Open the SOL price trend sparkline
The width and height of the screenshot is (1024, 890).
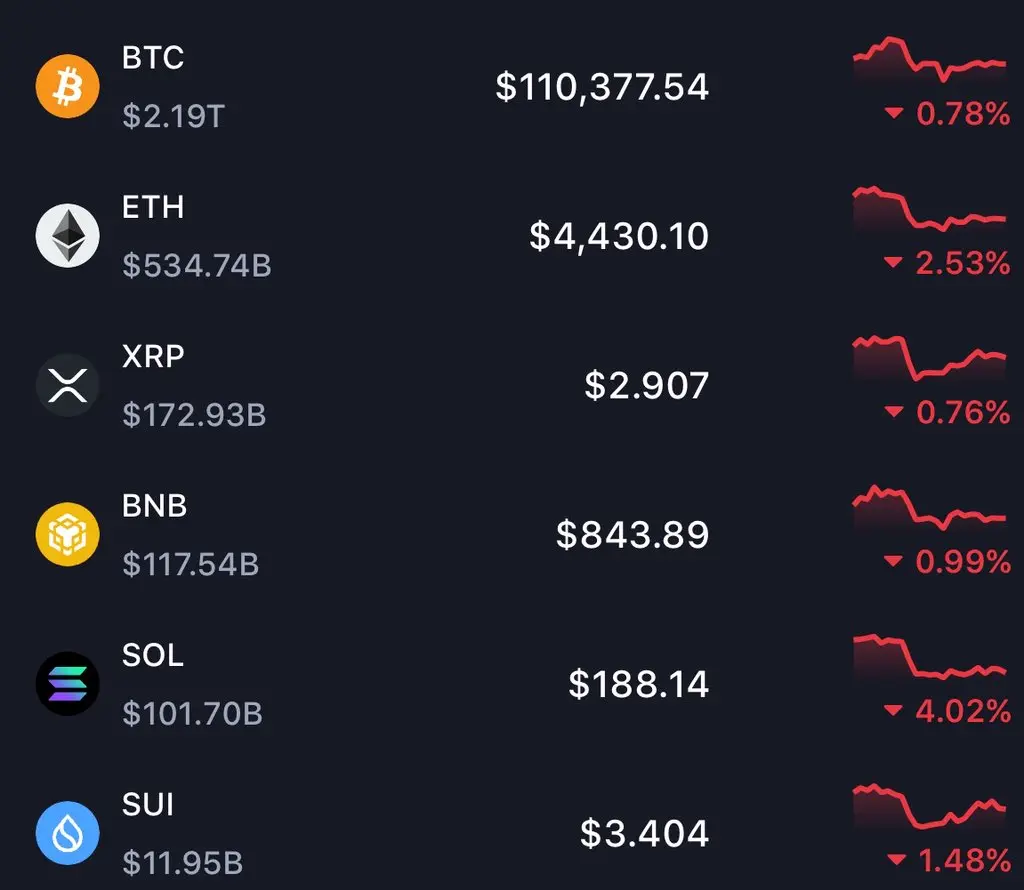[x=929, y=657]
